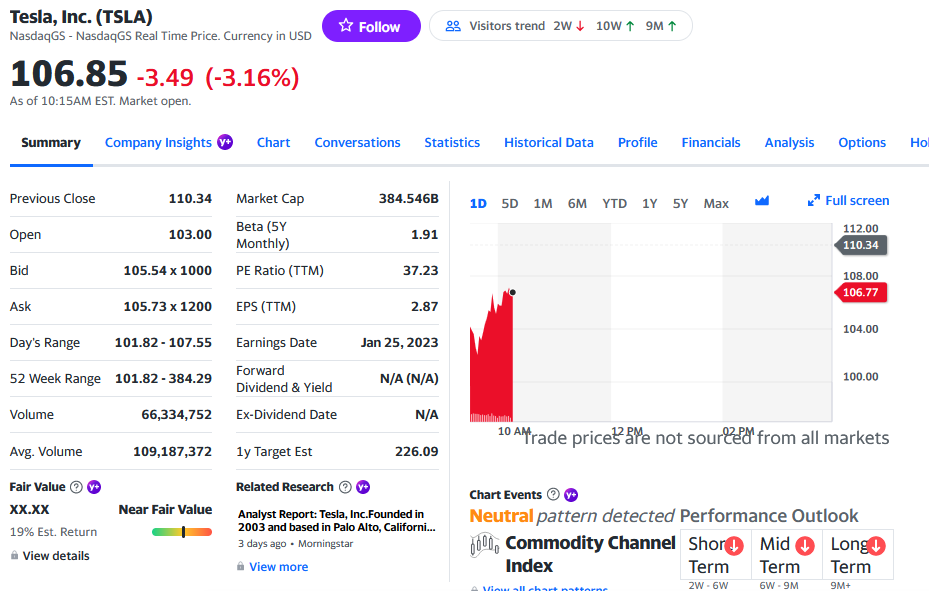The height and width of the screenshot is (591, 929).
Task: Click the Fair Value help question icon
Action: (76, 487)
